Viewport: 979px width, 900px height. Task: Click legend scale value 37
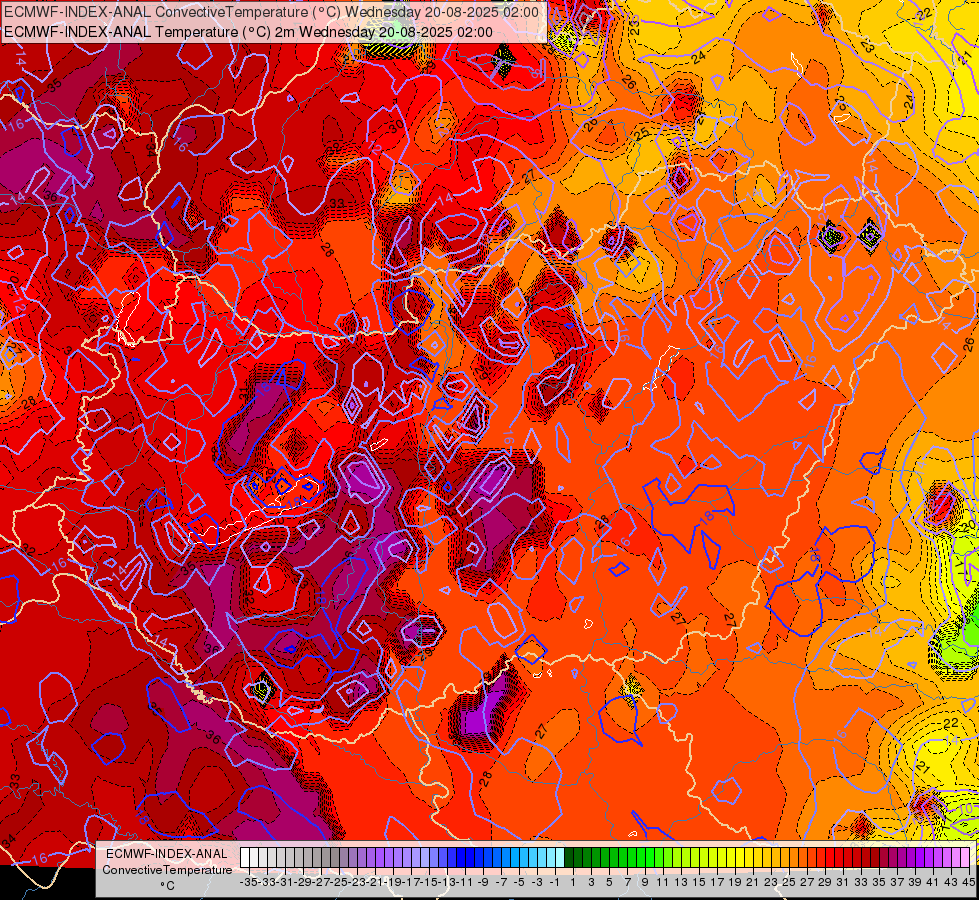tap(897, 882)
